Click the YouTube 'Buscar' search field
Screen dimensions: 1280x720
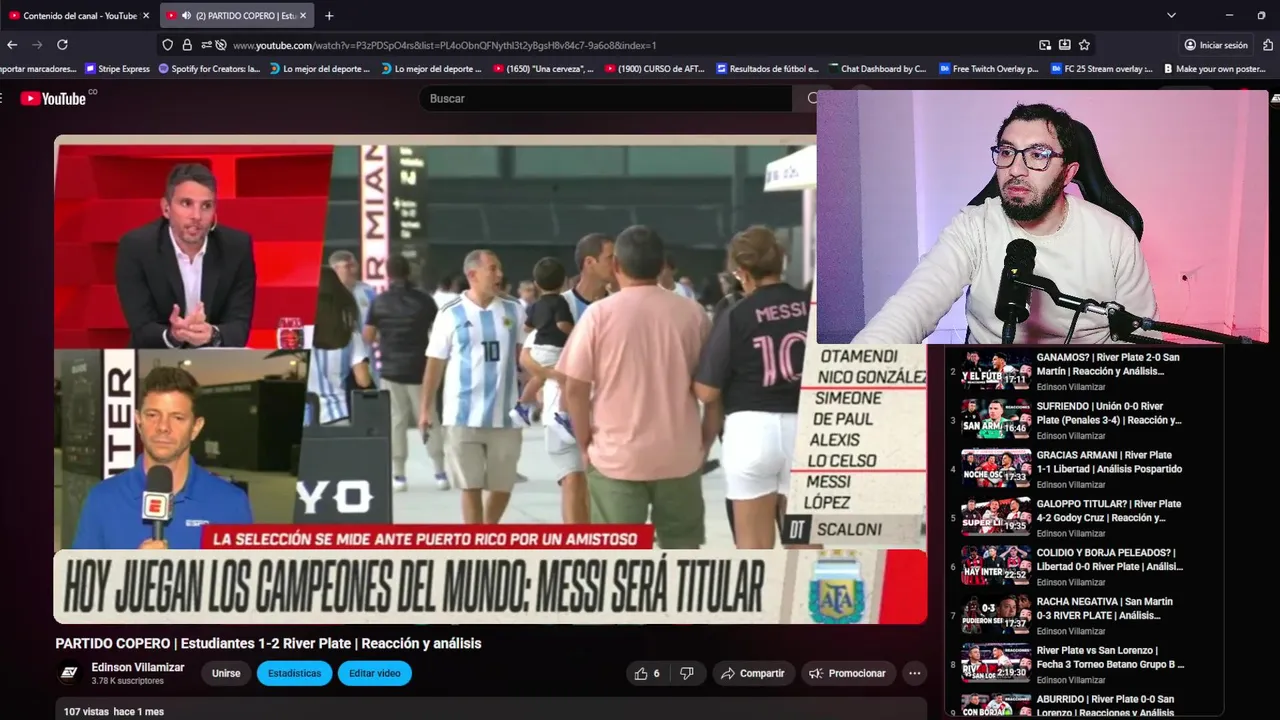pos(605,98)
